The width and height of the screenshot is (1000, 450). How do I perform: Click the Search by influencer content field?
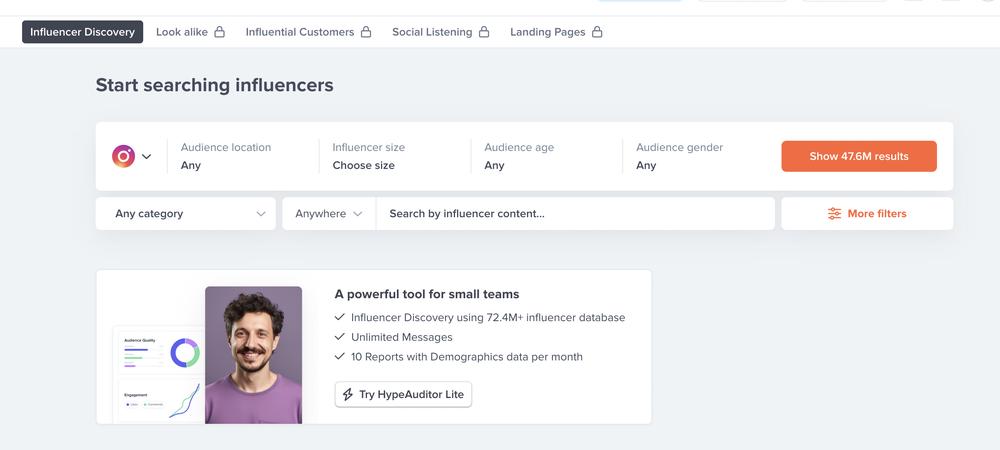[x=575, y=214]
